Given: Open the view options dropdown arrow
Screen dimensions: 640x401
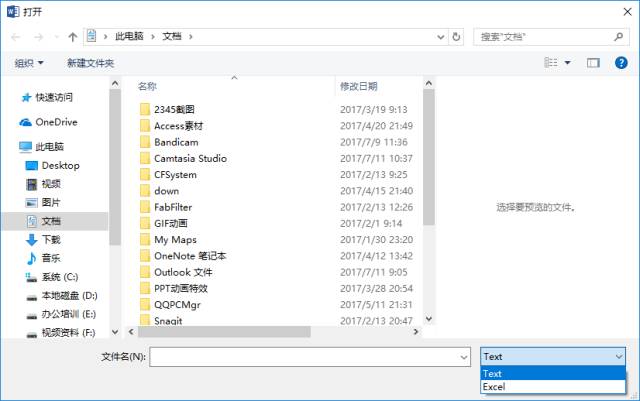Looking at the screenshot, I should point(567,63).
